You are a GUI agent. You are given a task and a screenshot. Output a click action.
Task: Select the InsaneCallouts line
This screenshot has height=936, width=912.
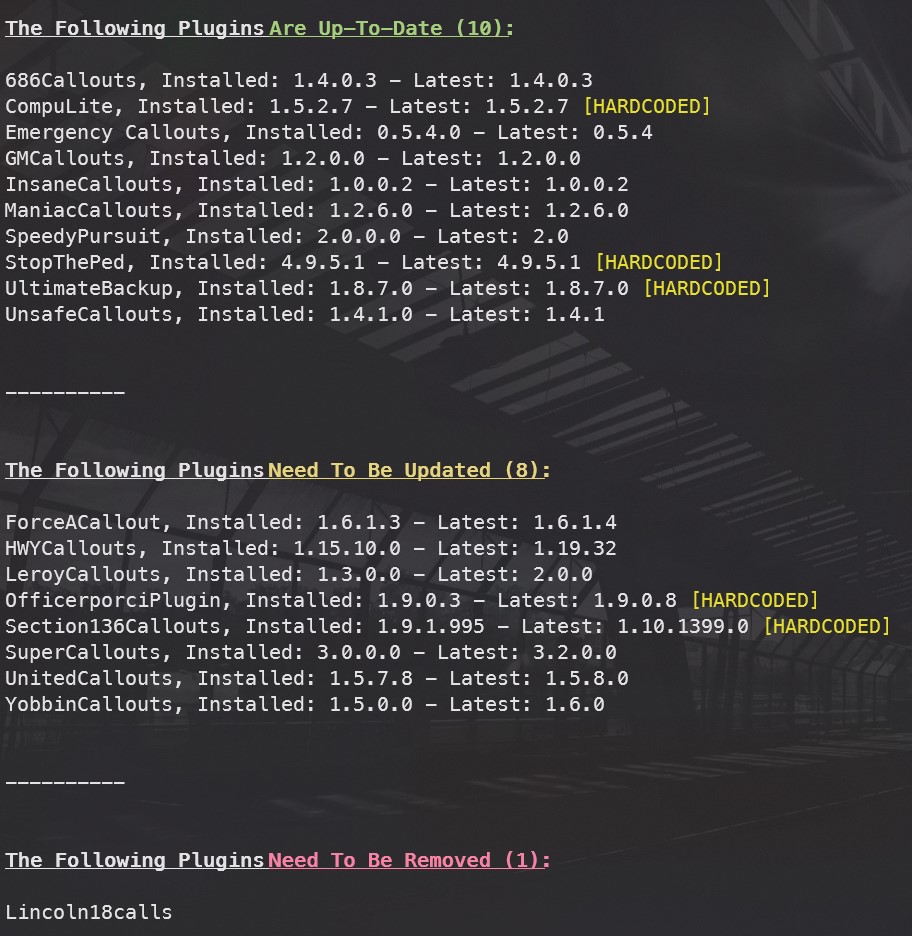click(317, 184)
